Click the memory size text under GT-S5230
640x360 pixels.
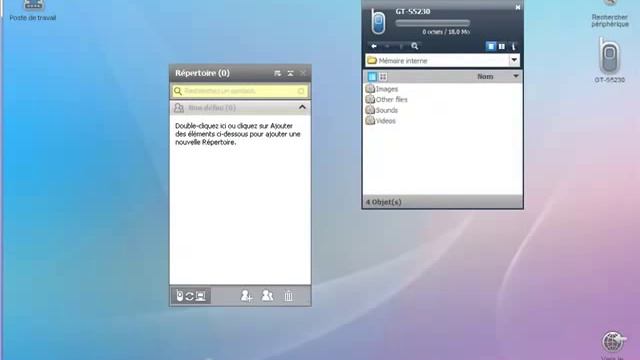click(446, 32)
